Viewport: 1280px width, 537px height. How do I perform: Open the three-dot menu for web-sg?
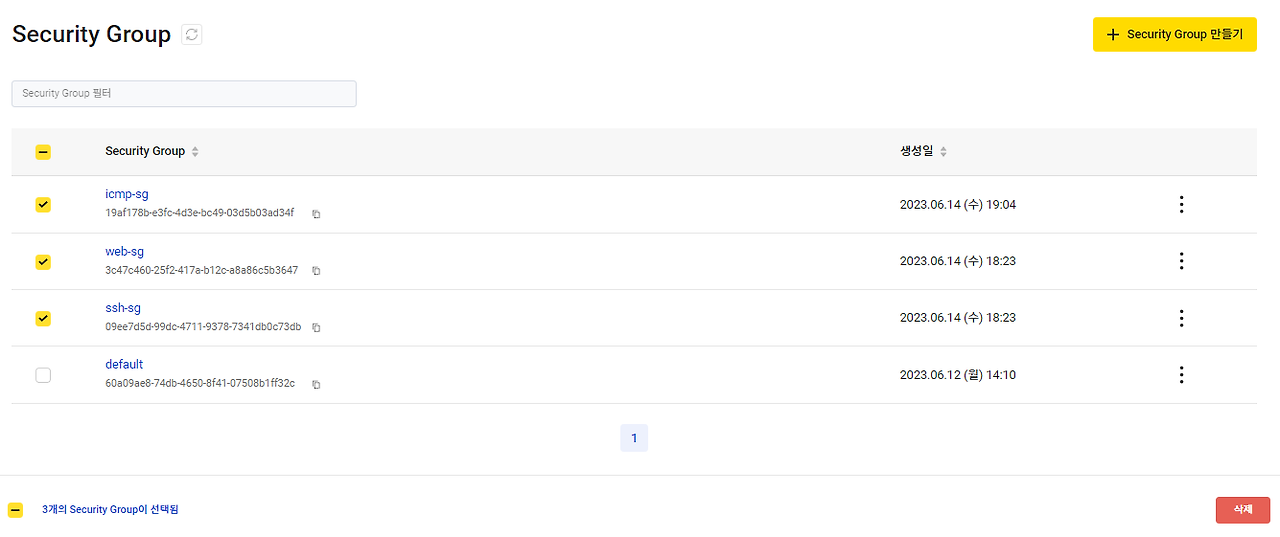coord(1181,261)
